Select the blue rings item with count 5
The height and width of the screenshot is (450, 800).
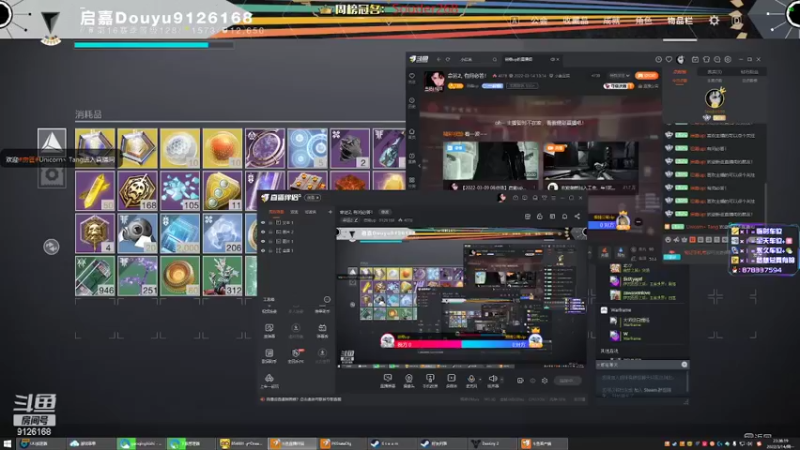click(307, 148)
